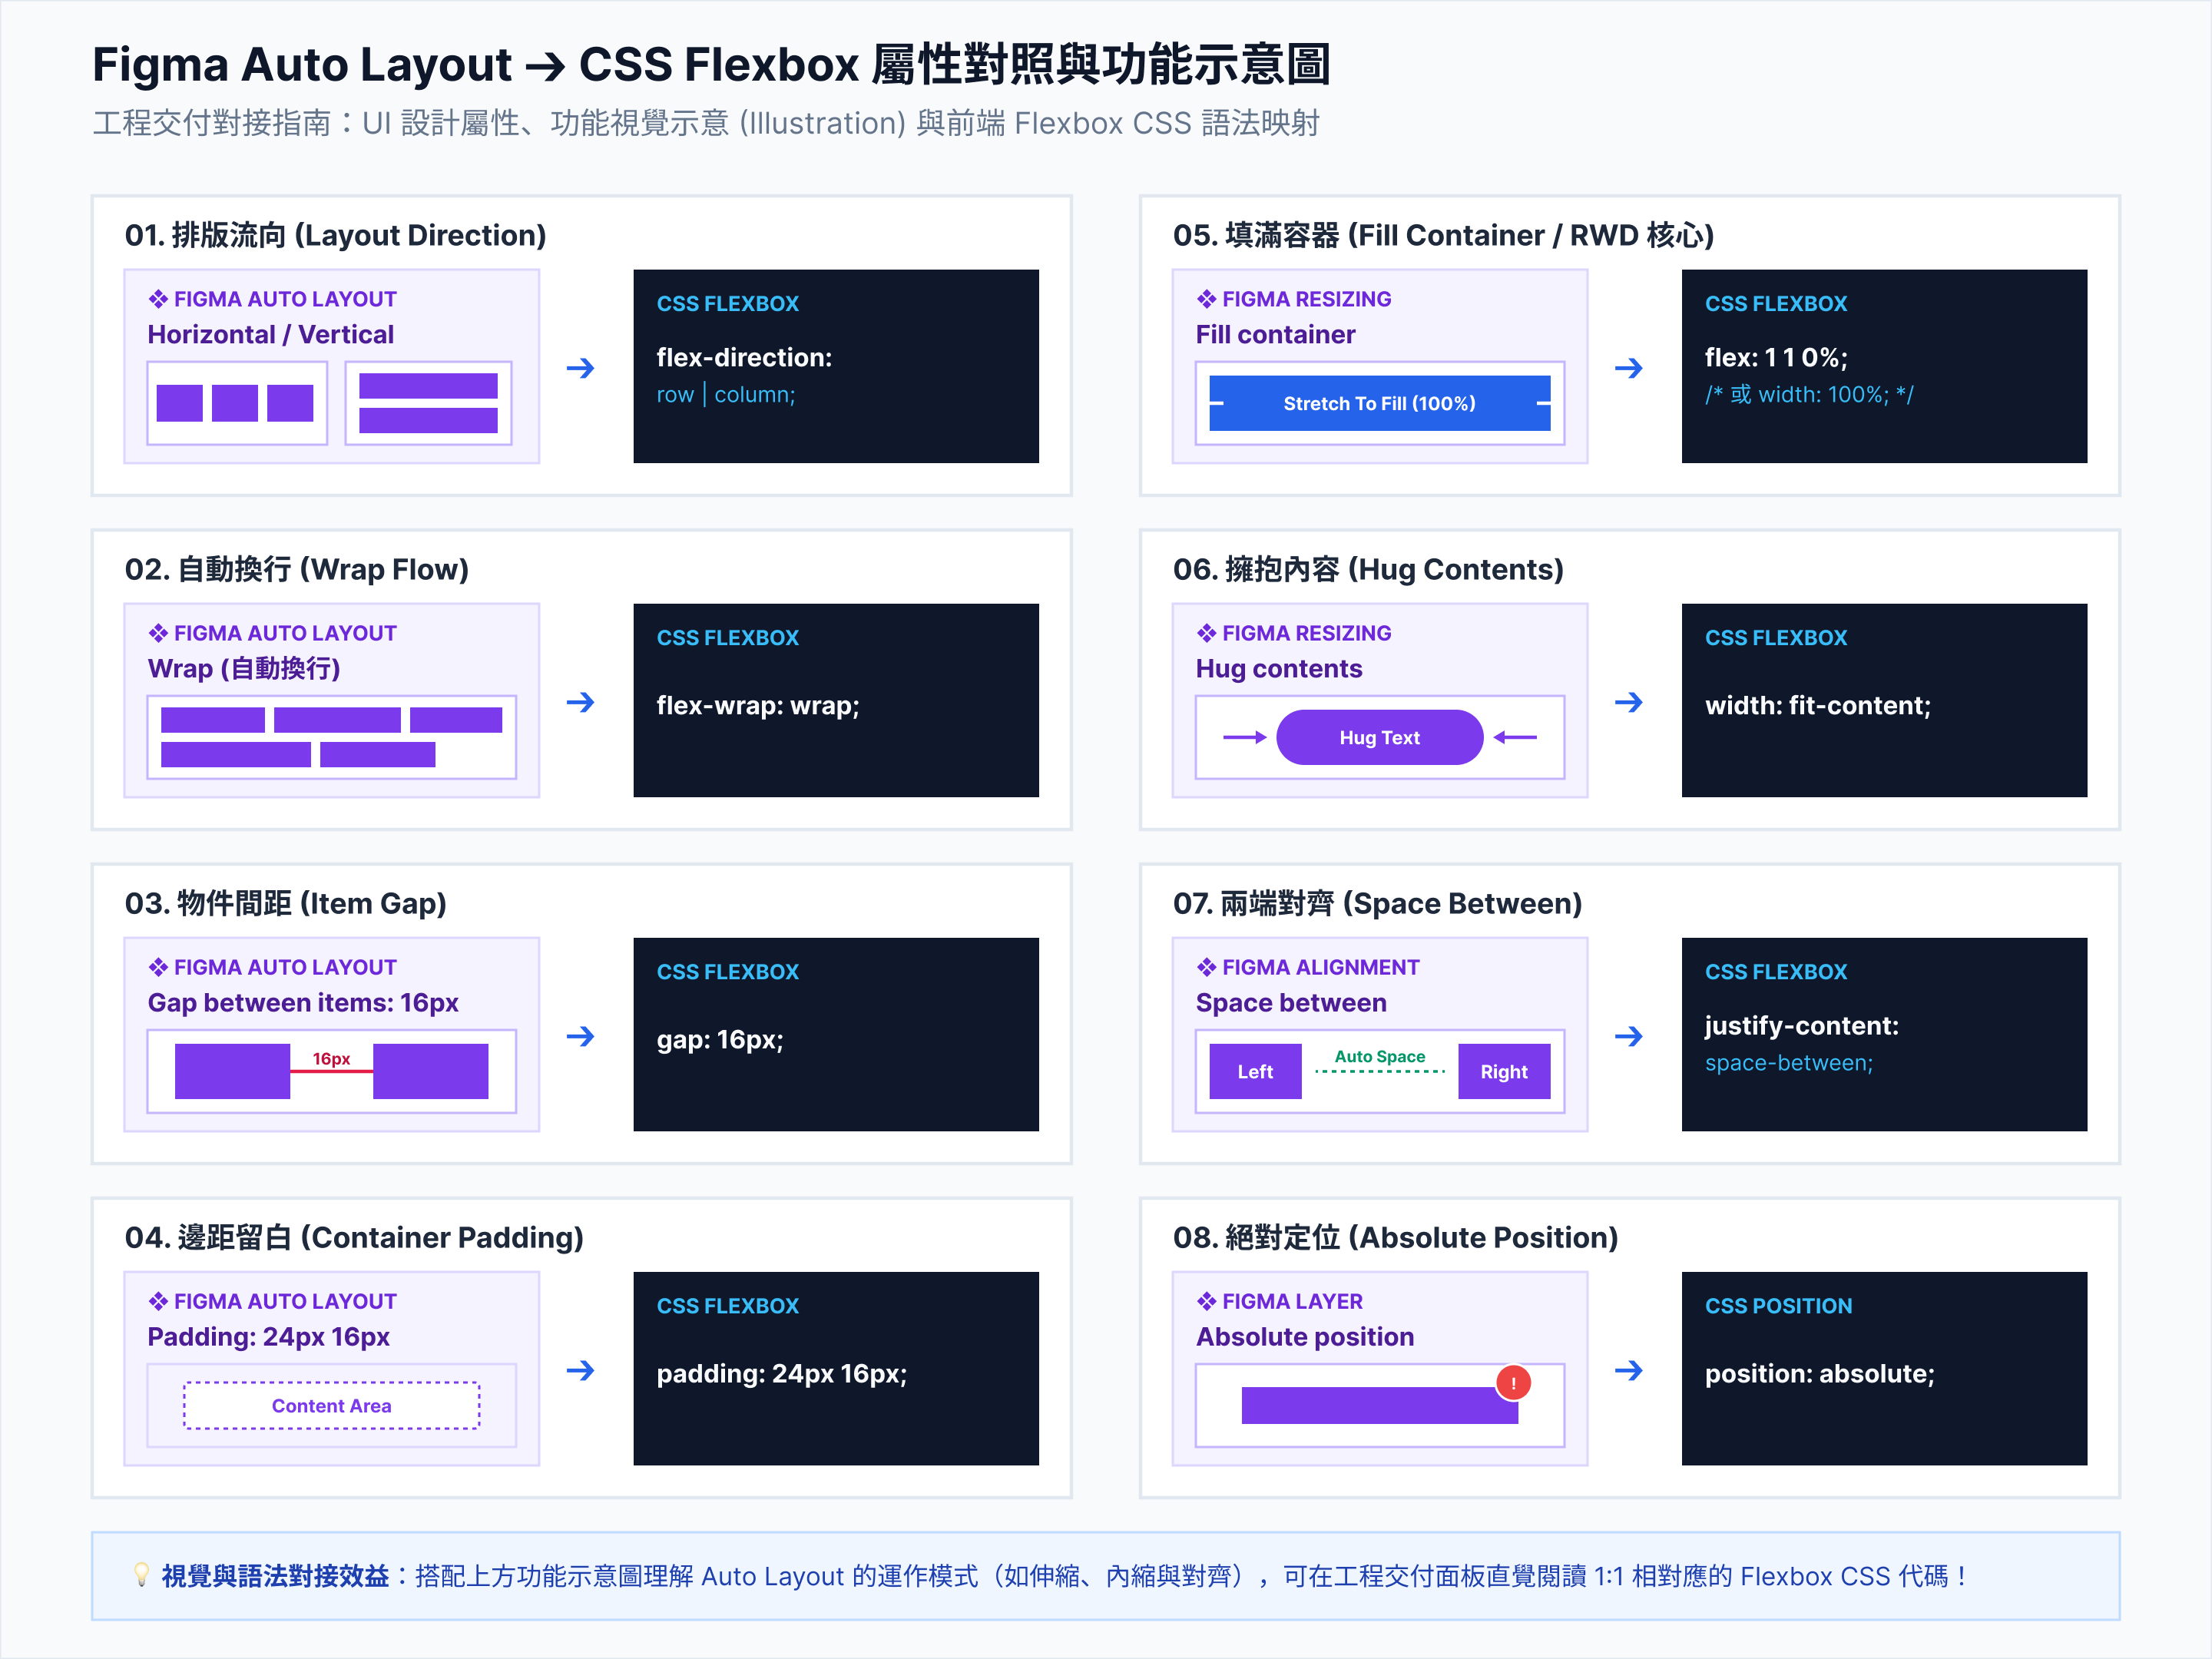Click the subtitle starting with 工程交付對接指南
The image size is (2212, 1659).
point(706,123)
